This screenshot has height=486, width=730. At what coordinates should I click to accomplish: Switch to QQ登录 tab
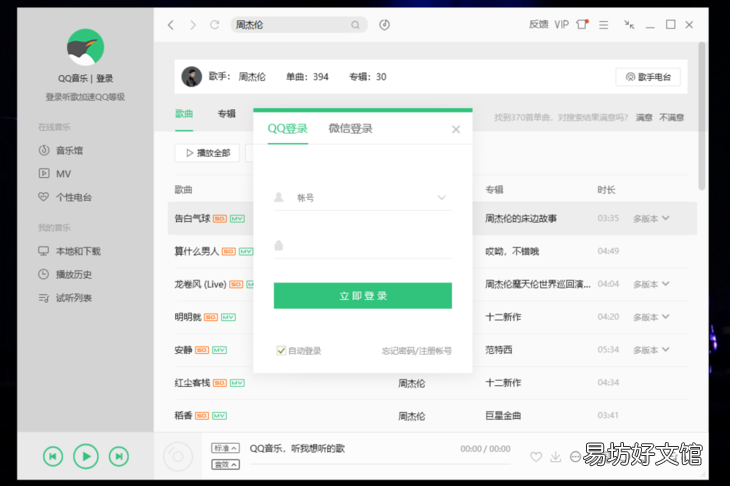point(287,129)
